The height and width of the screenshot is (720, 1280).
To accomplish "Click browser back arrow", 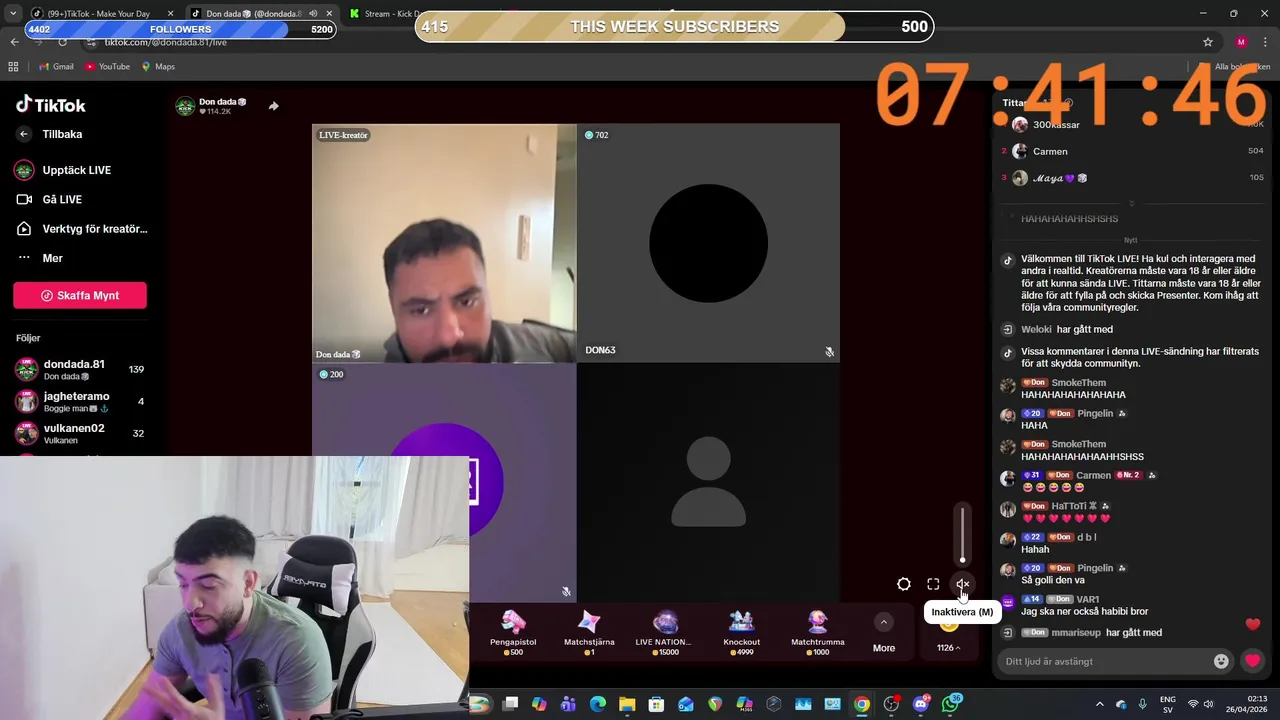I will [14, 42].
